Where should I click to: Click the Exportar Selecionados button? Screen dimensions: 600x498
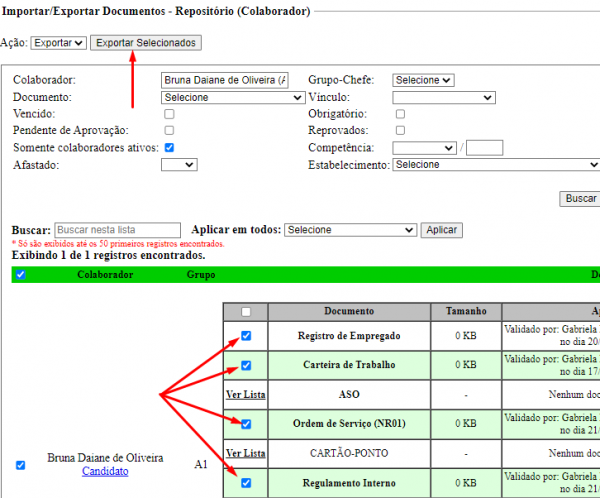coord(146,43)
